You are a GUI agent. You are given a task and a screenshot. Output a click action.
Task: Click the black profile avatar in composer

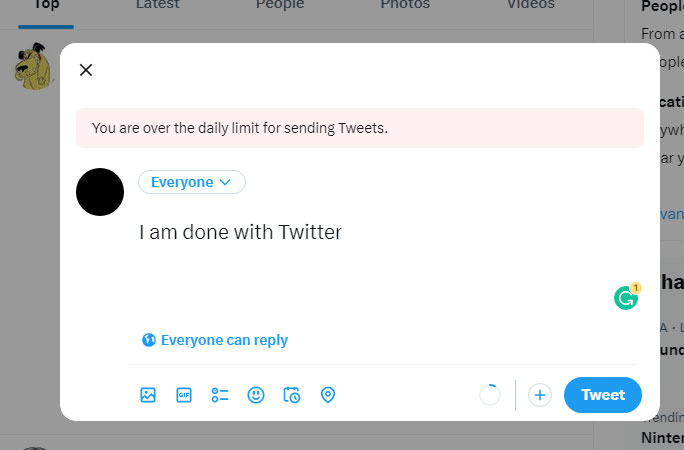[x=100, y=192]
